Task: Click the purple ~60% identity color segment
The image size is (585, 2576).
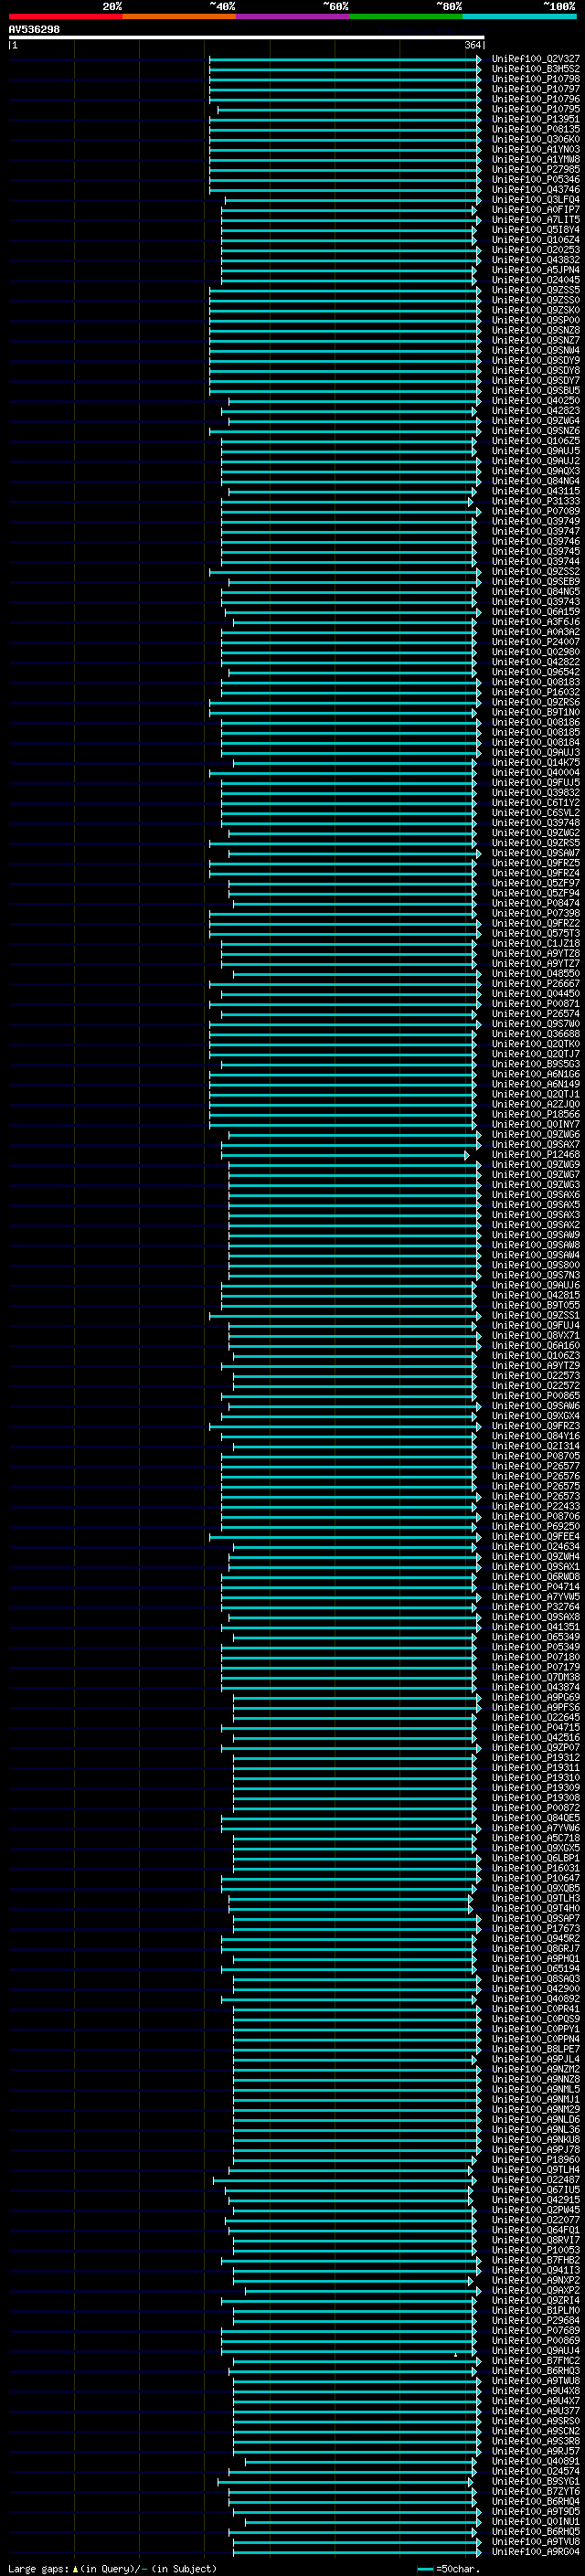Action: (292, 16)
